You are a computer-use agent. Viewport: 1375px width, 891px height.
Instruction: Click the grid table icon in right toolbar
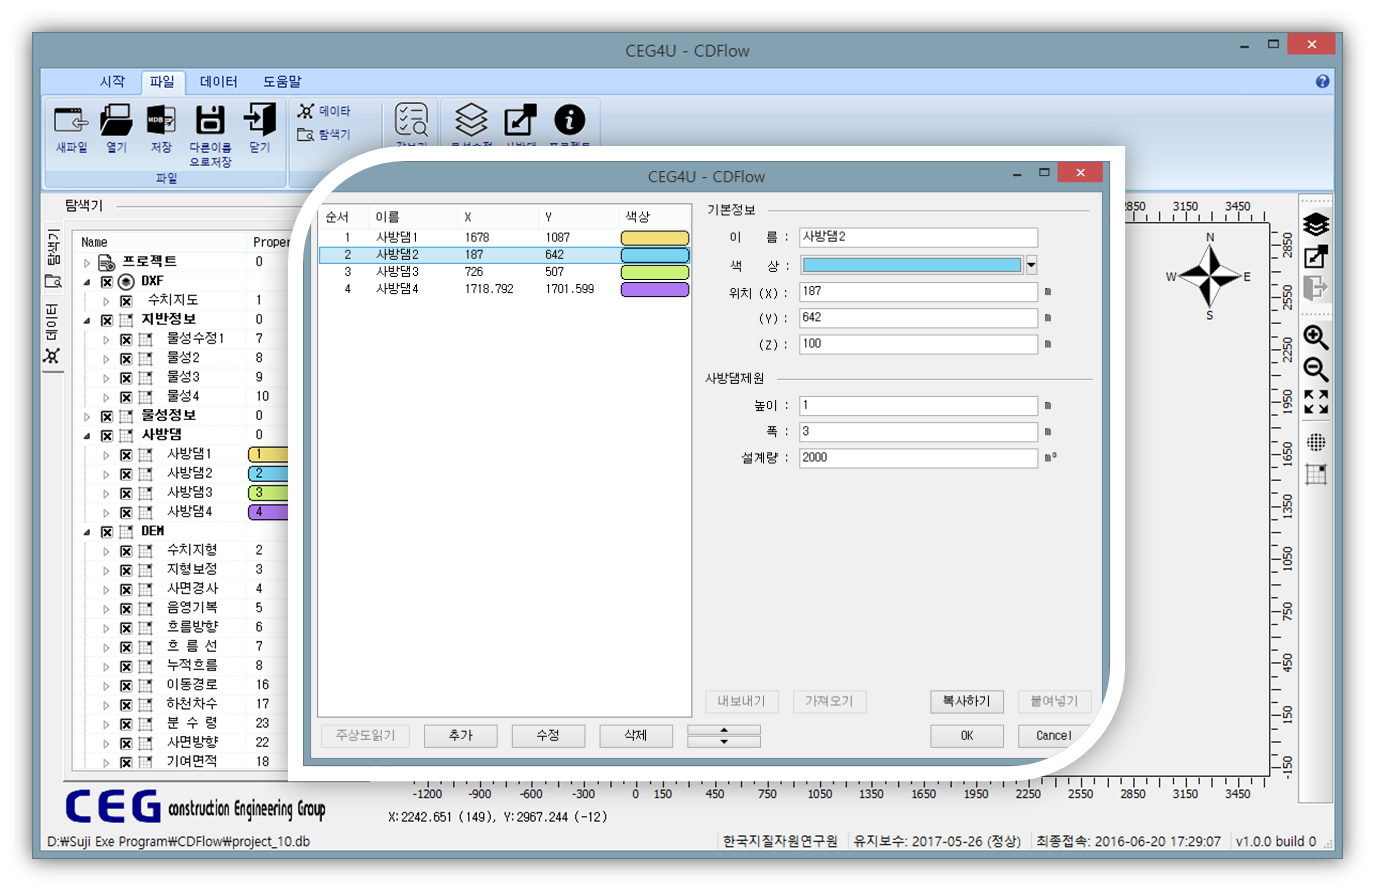(x=1316, y=474)
